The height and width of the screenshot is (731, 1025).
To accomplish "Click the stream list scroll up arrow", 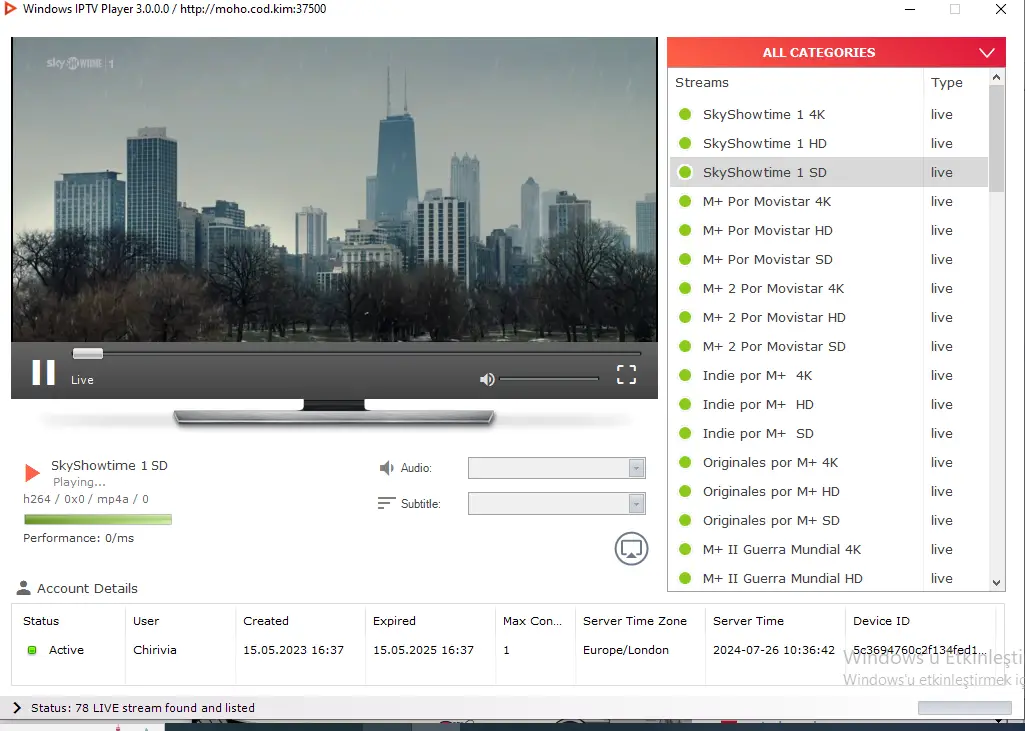I will (996, 77).
